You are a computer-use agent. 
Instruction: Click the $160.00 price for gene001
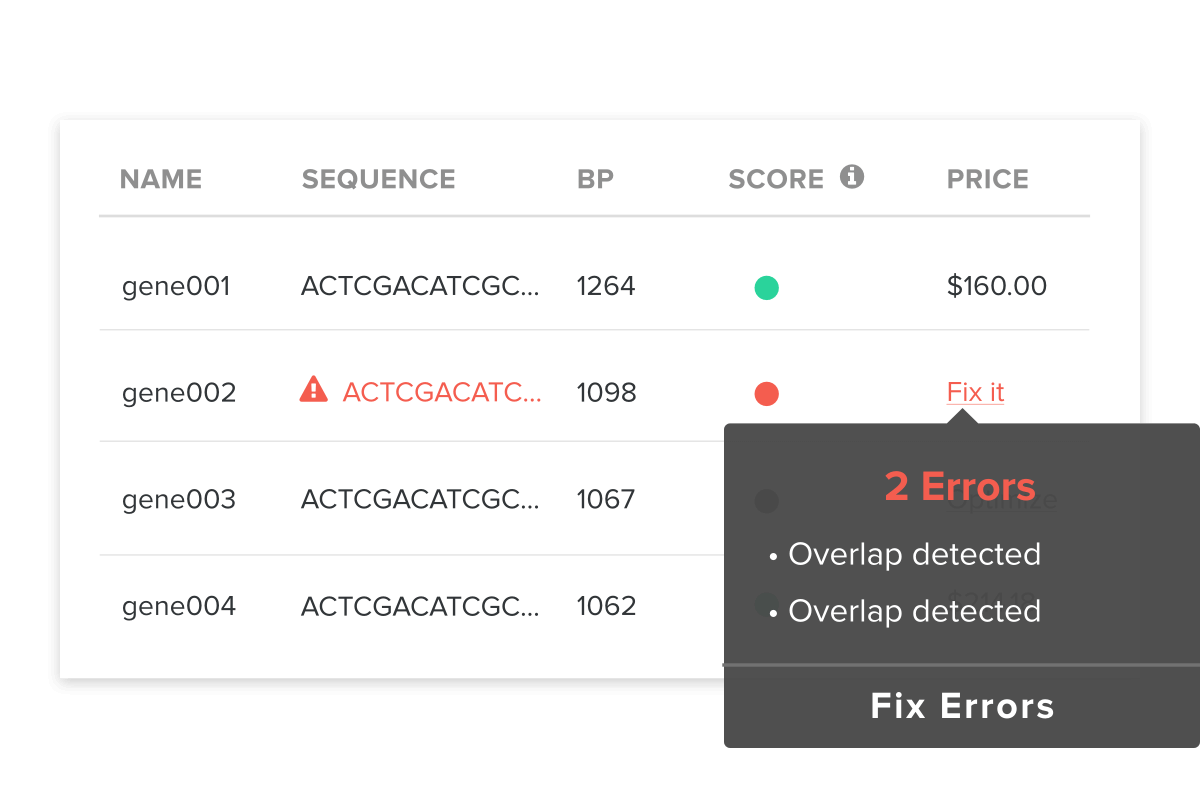(996, 287)
